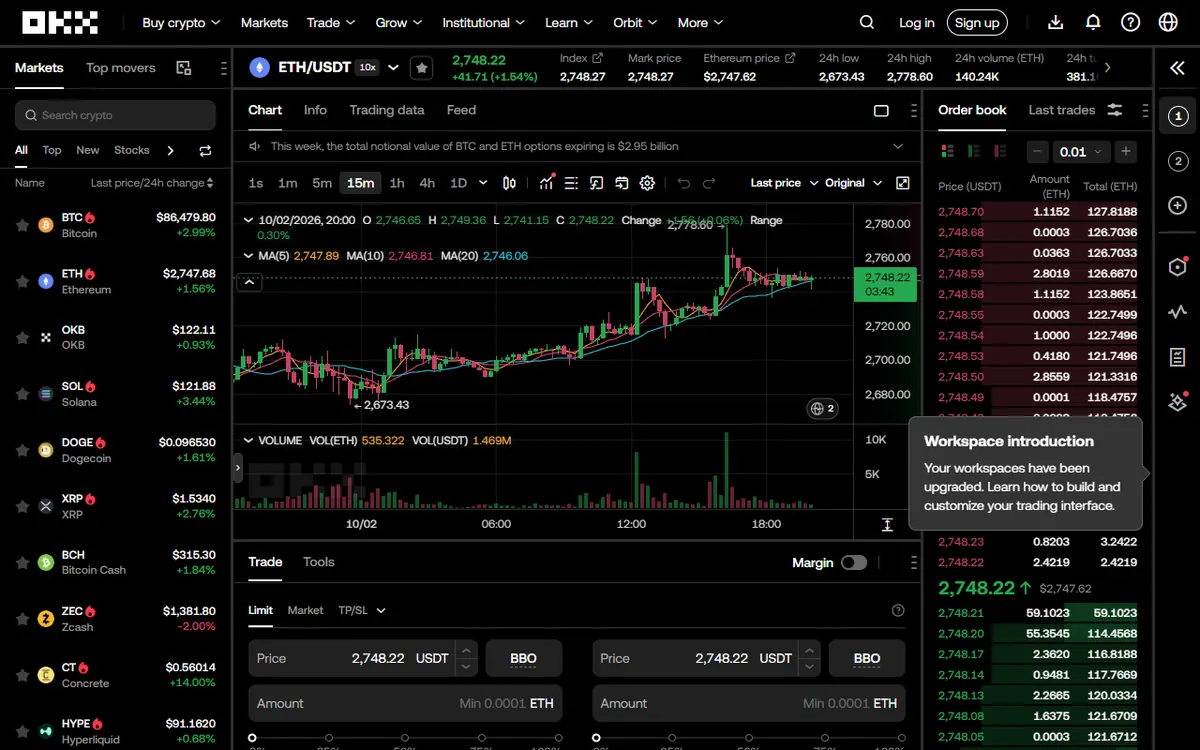The width and height of the screenshot is (1200, 750).
Task: Click the download app icon
Action: coord(1056,22)
